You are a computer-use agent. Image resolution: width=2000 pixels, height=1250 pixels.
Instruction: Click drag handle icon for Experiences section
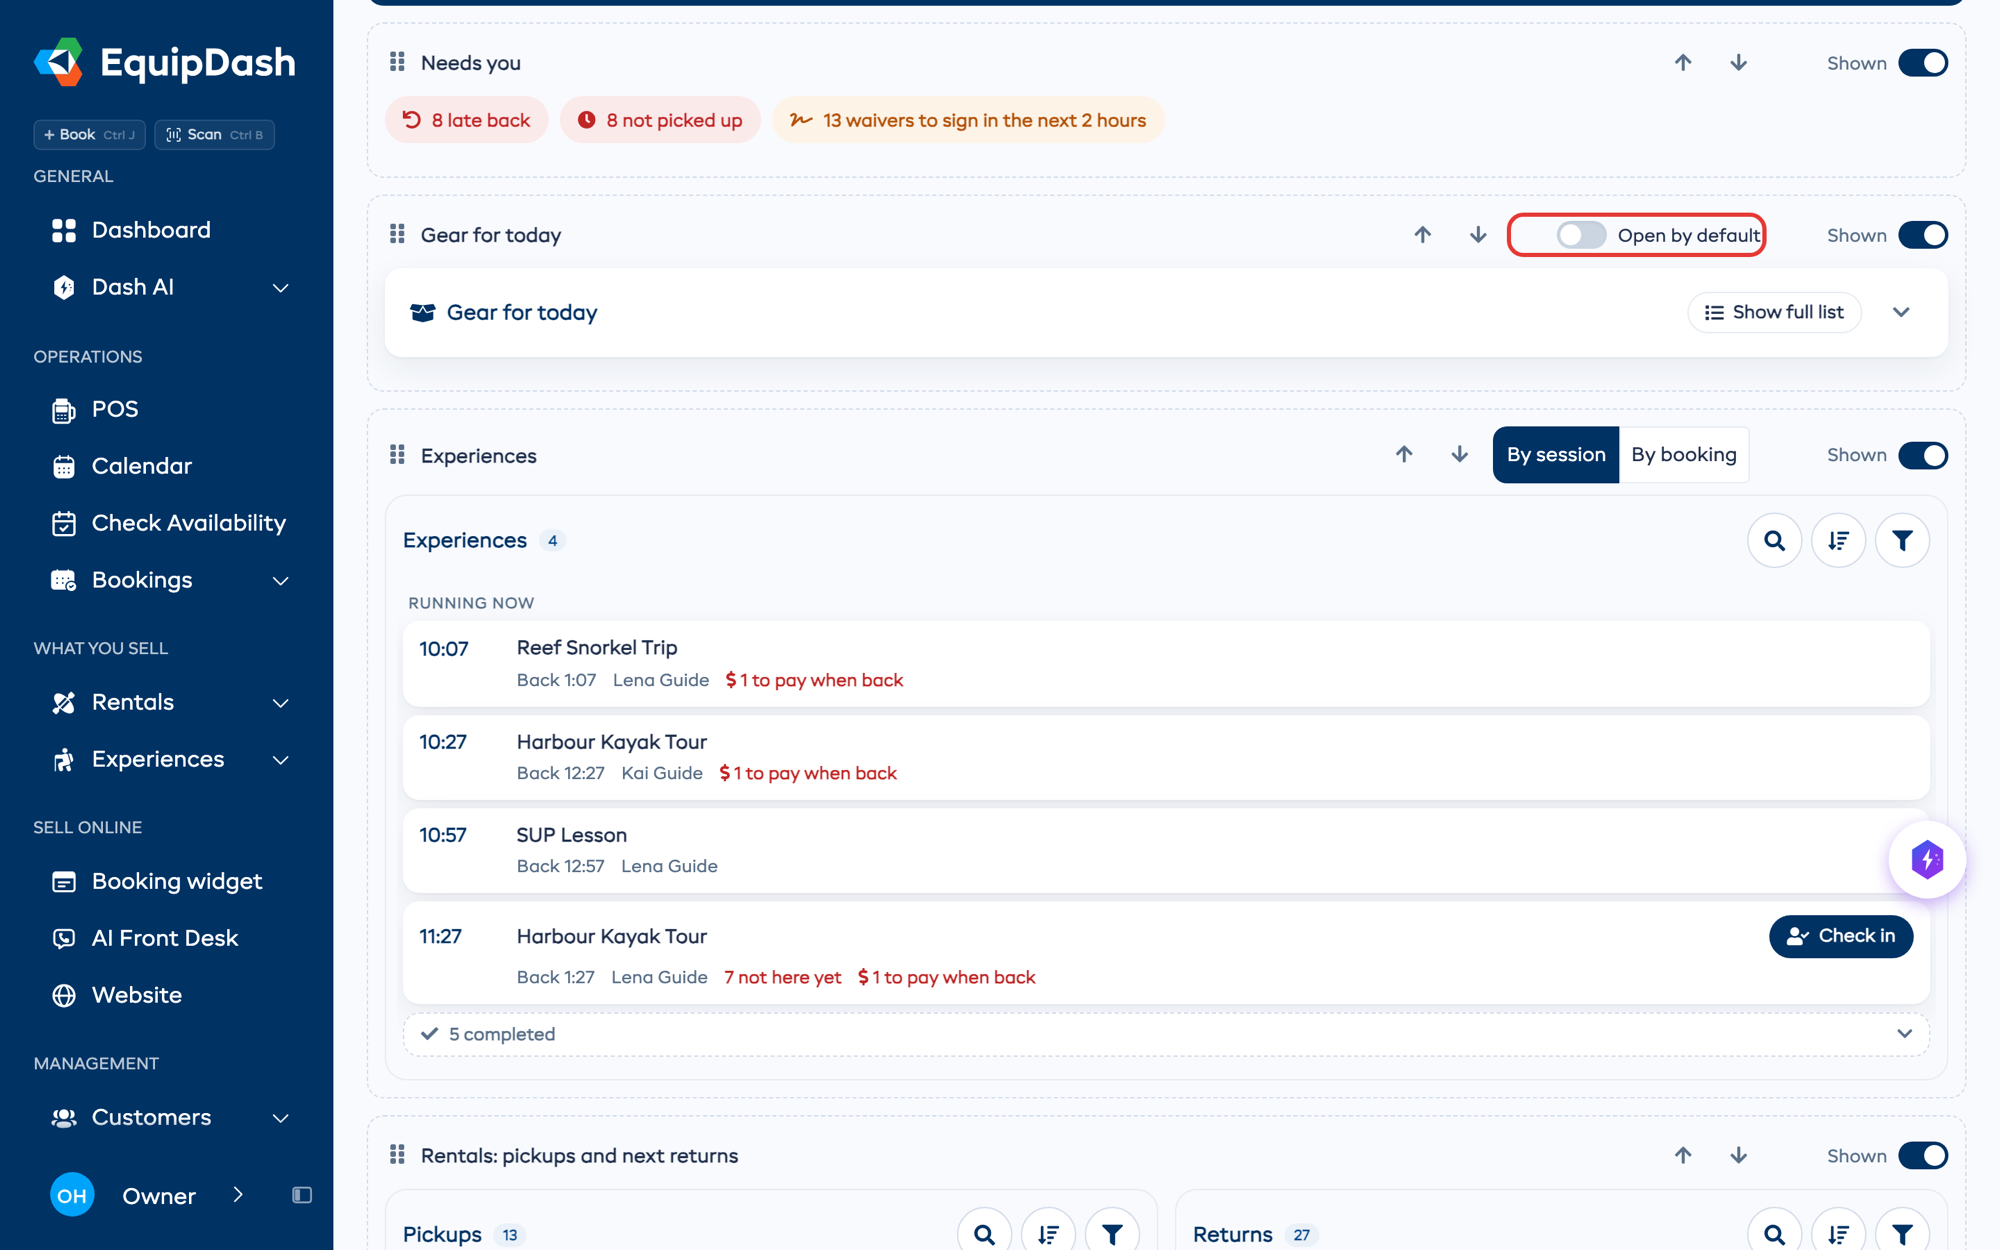[397, 455]
